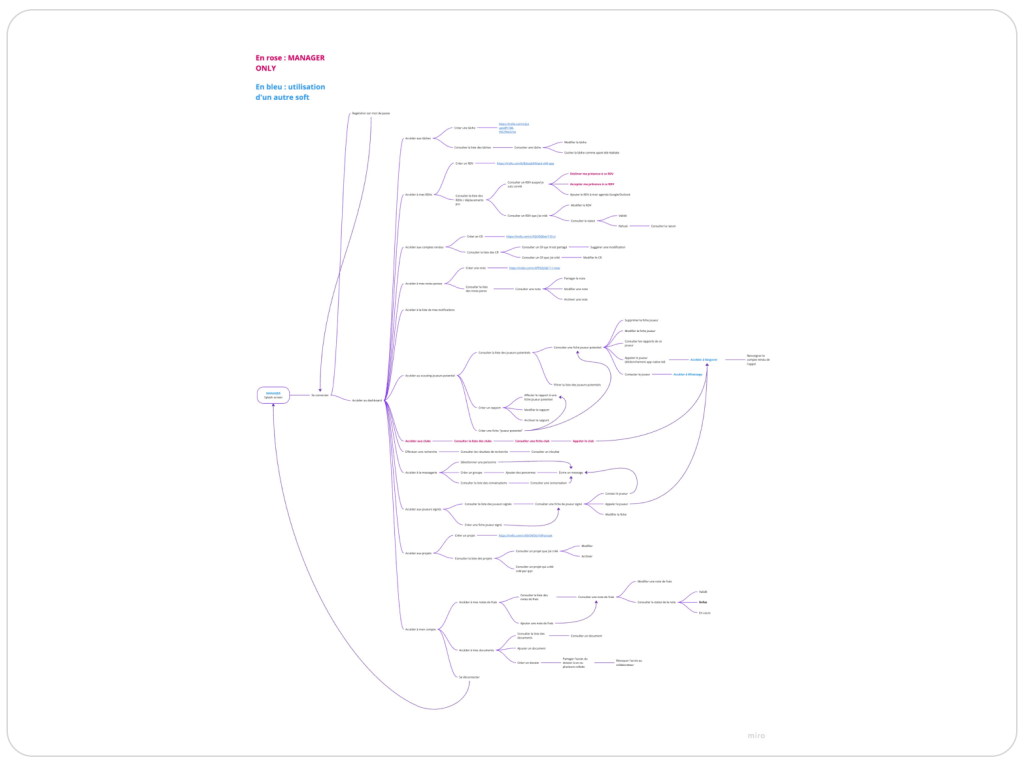Open the Trello link beside 'Créer un RDV'

click(x=525, y=162)
